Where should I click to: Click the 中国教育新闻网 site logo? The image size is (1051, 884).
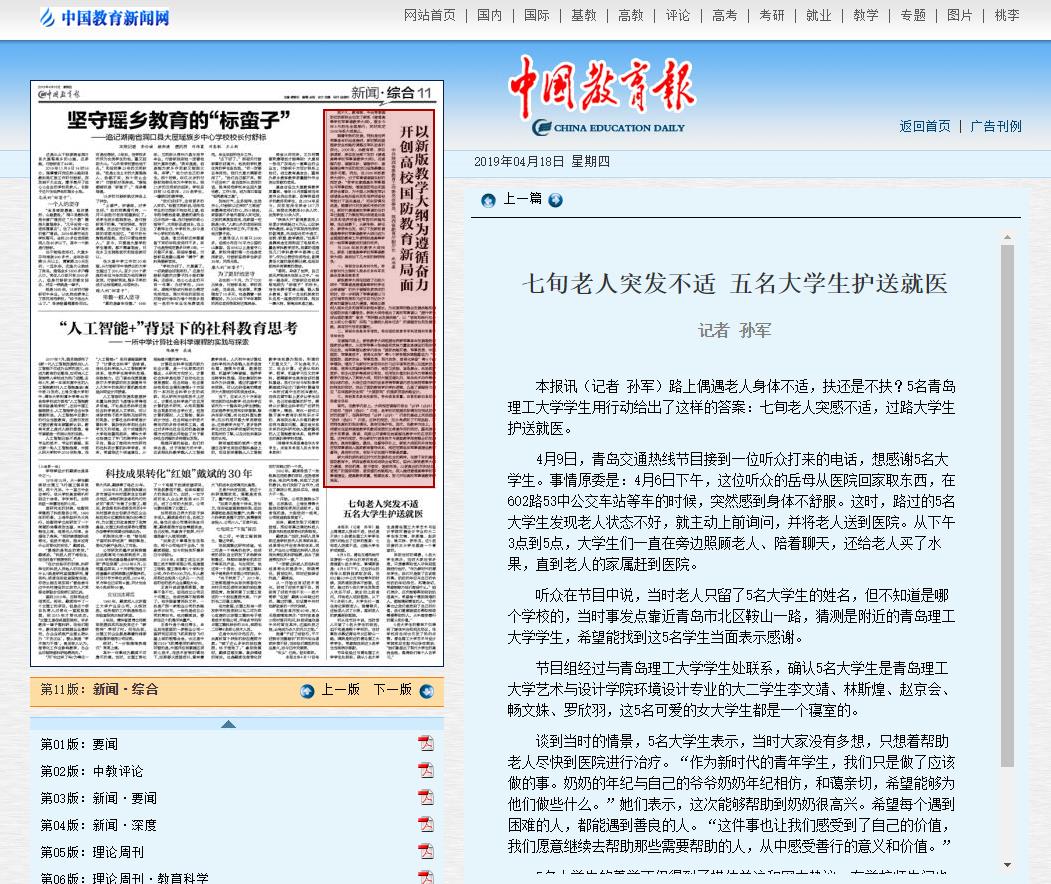point(105,17)
